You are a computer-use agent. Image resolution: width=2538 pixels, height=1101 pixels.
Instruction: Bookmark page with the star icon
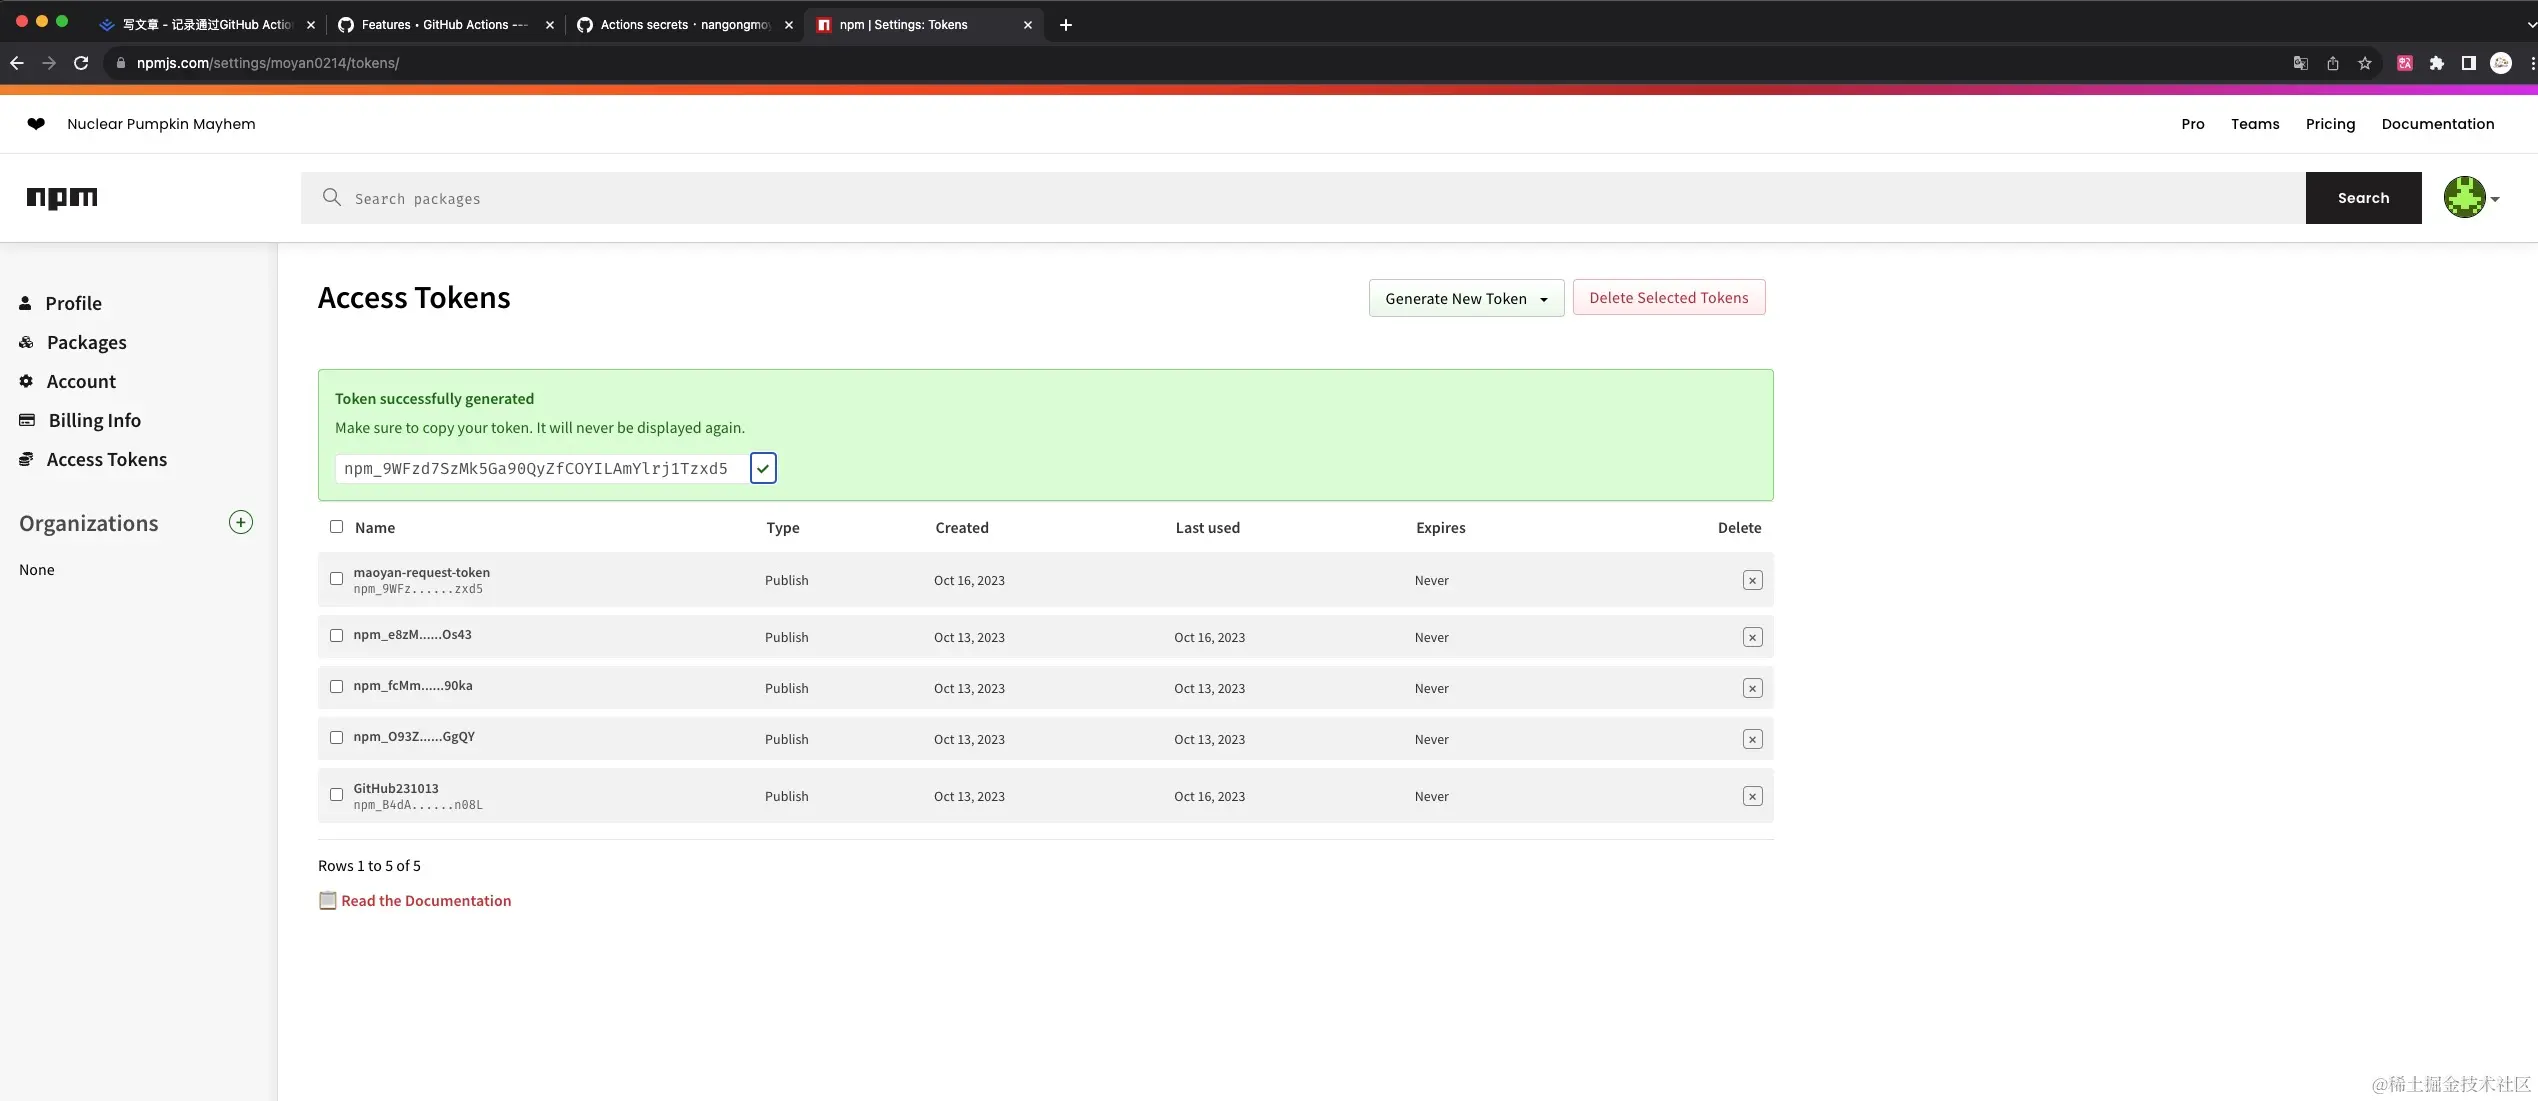tap(2365, 63)
